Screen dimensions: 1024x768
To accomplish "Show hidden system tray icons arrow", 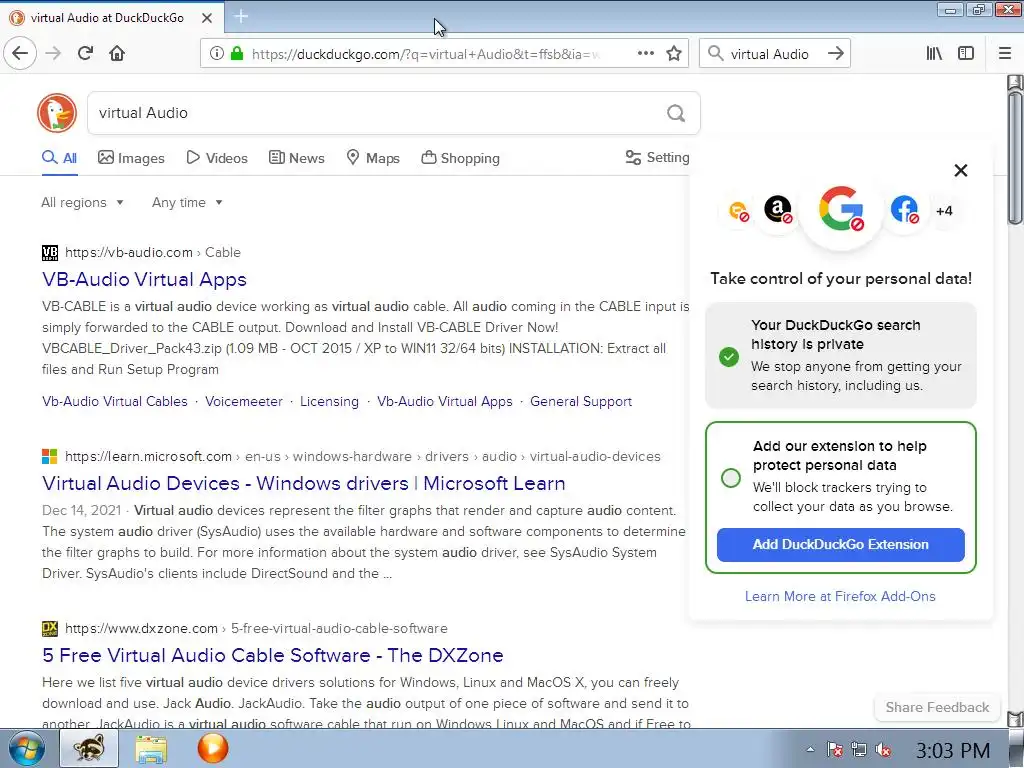I will [x=810, y=750].
